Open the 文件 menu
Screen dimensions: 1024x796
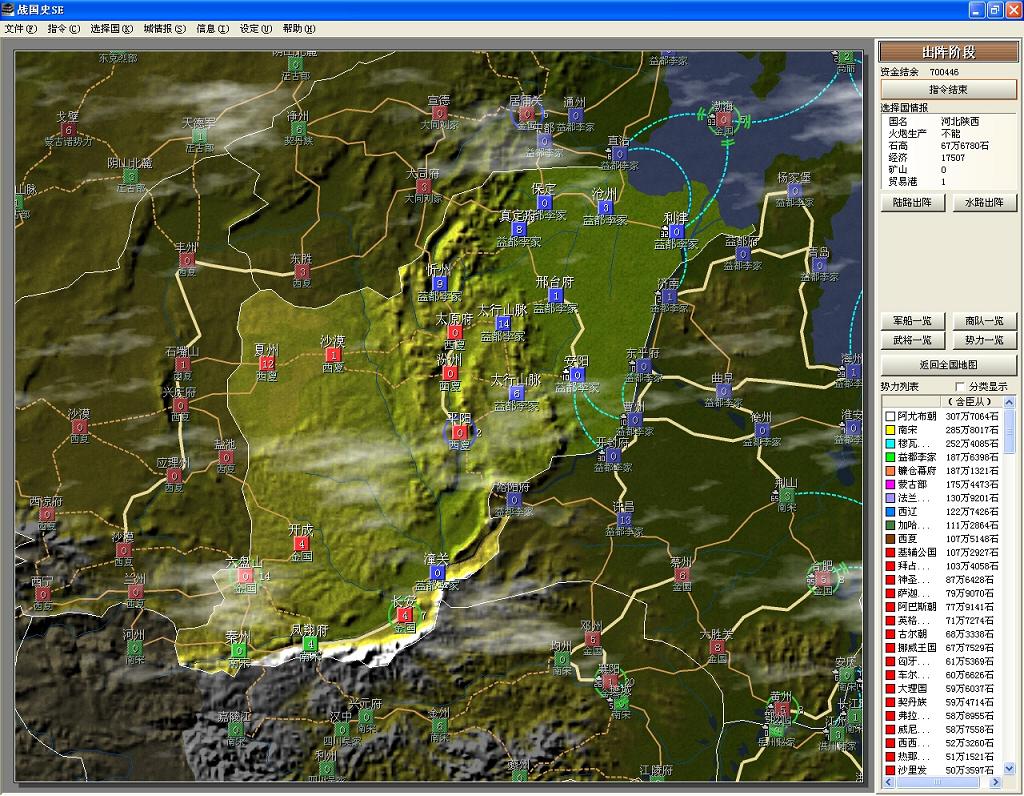click(x=20, y=29)
